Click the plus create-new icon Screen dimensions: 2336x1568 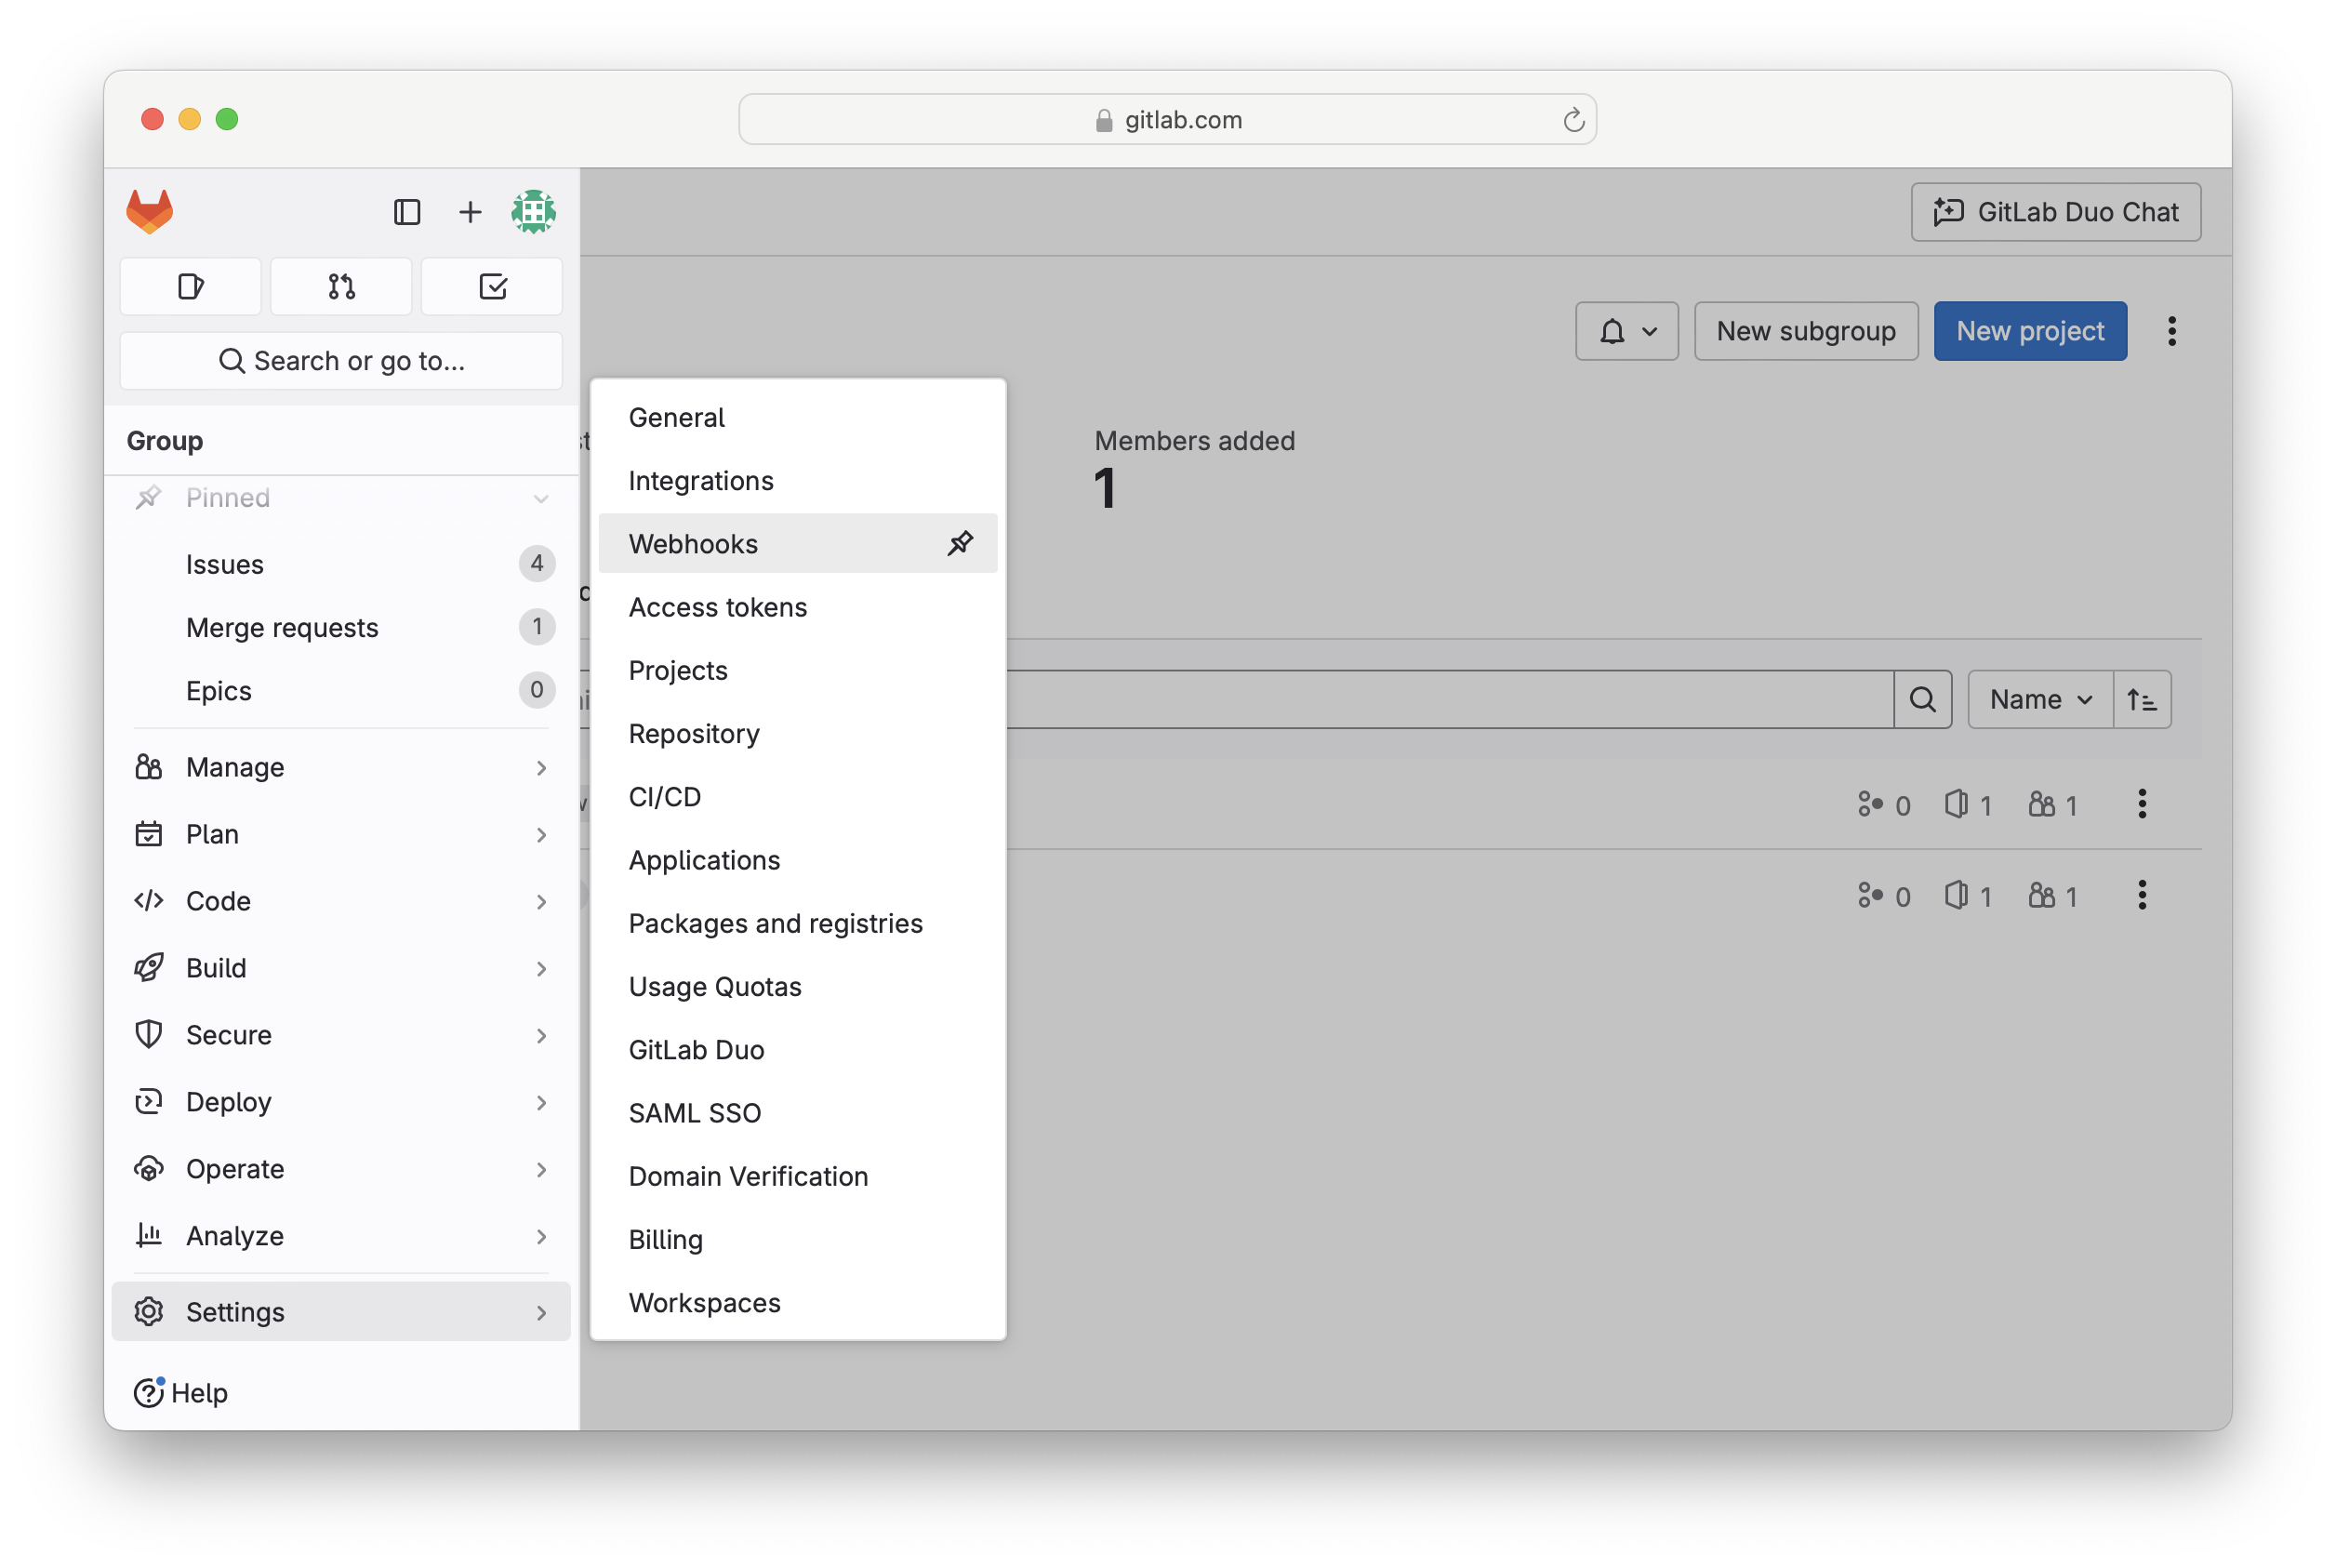click(470, 212)
